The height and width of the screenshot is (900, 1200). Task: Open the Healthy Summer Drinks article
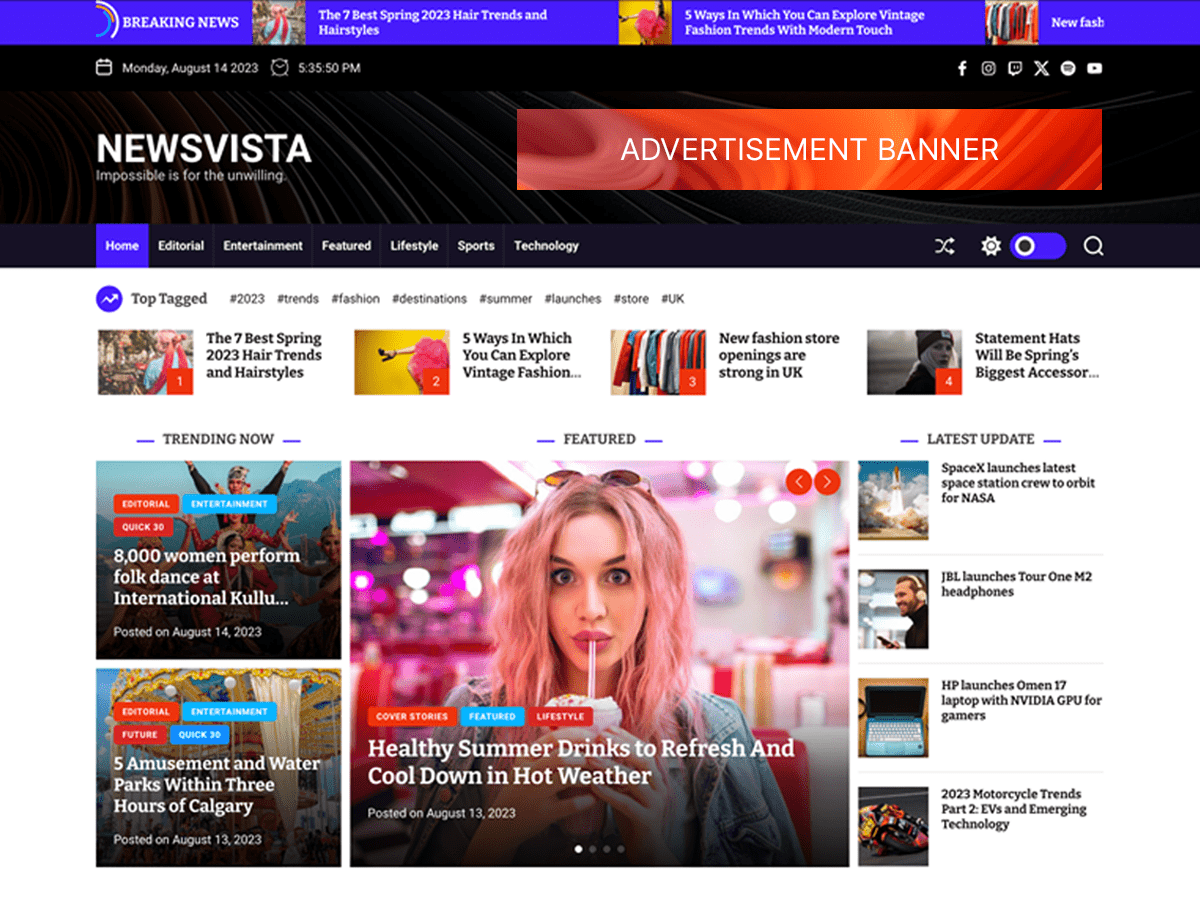tap(580, 760)
